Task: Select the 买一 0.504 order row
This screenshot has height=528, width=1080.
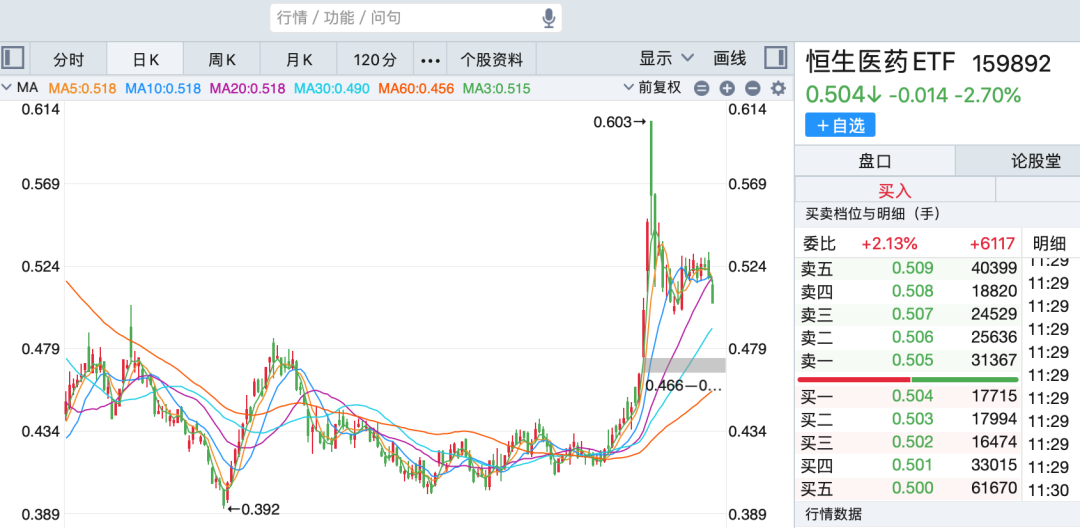Action: click(x=908, y=396)
